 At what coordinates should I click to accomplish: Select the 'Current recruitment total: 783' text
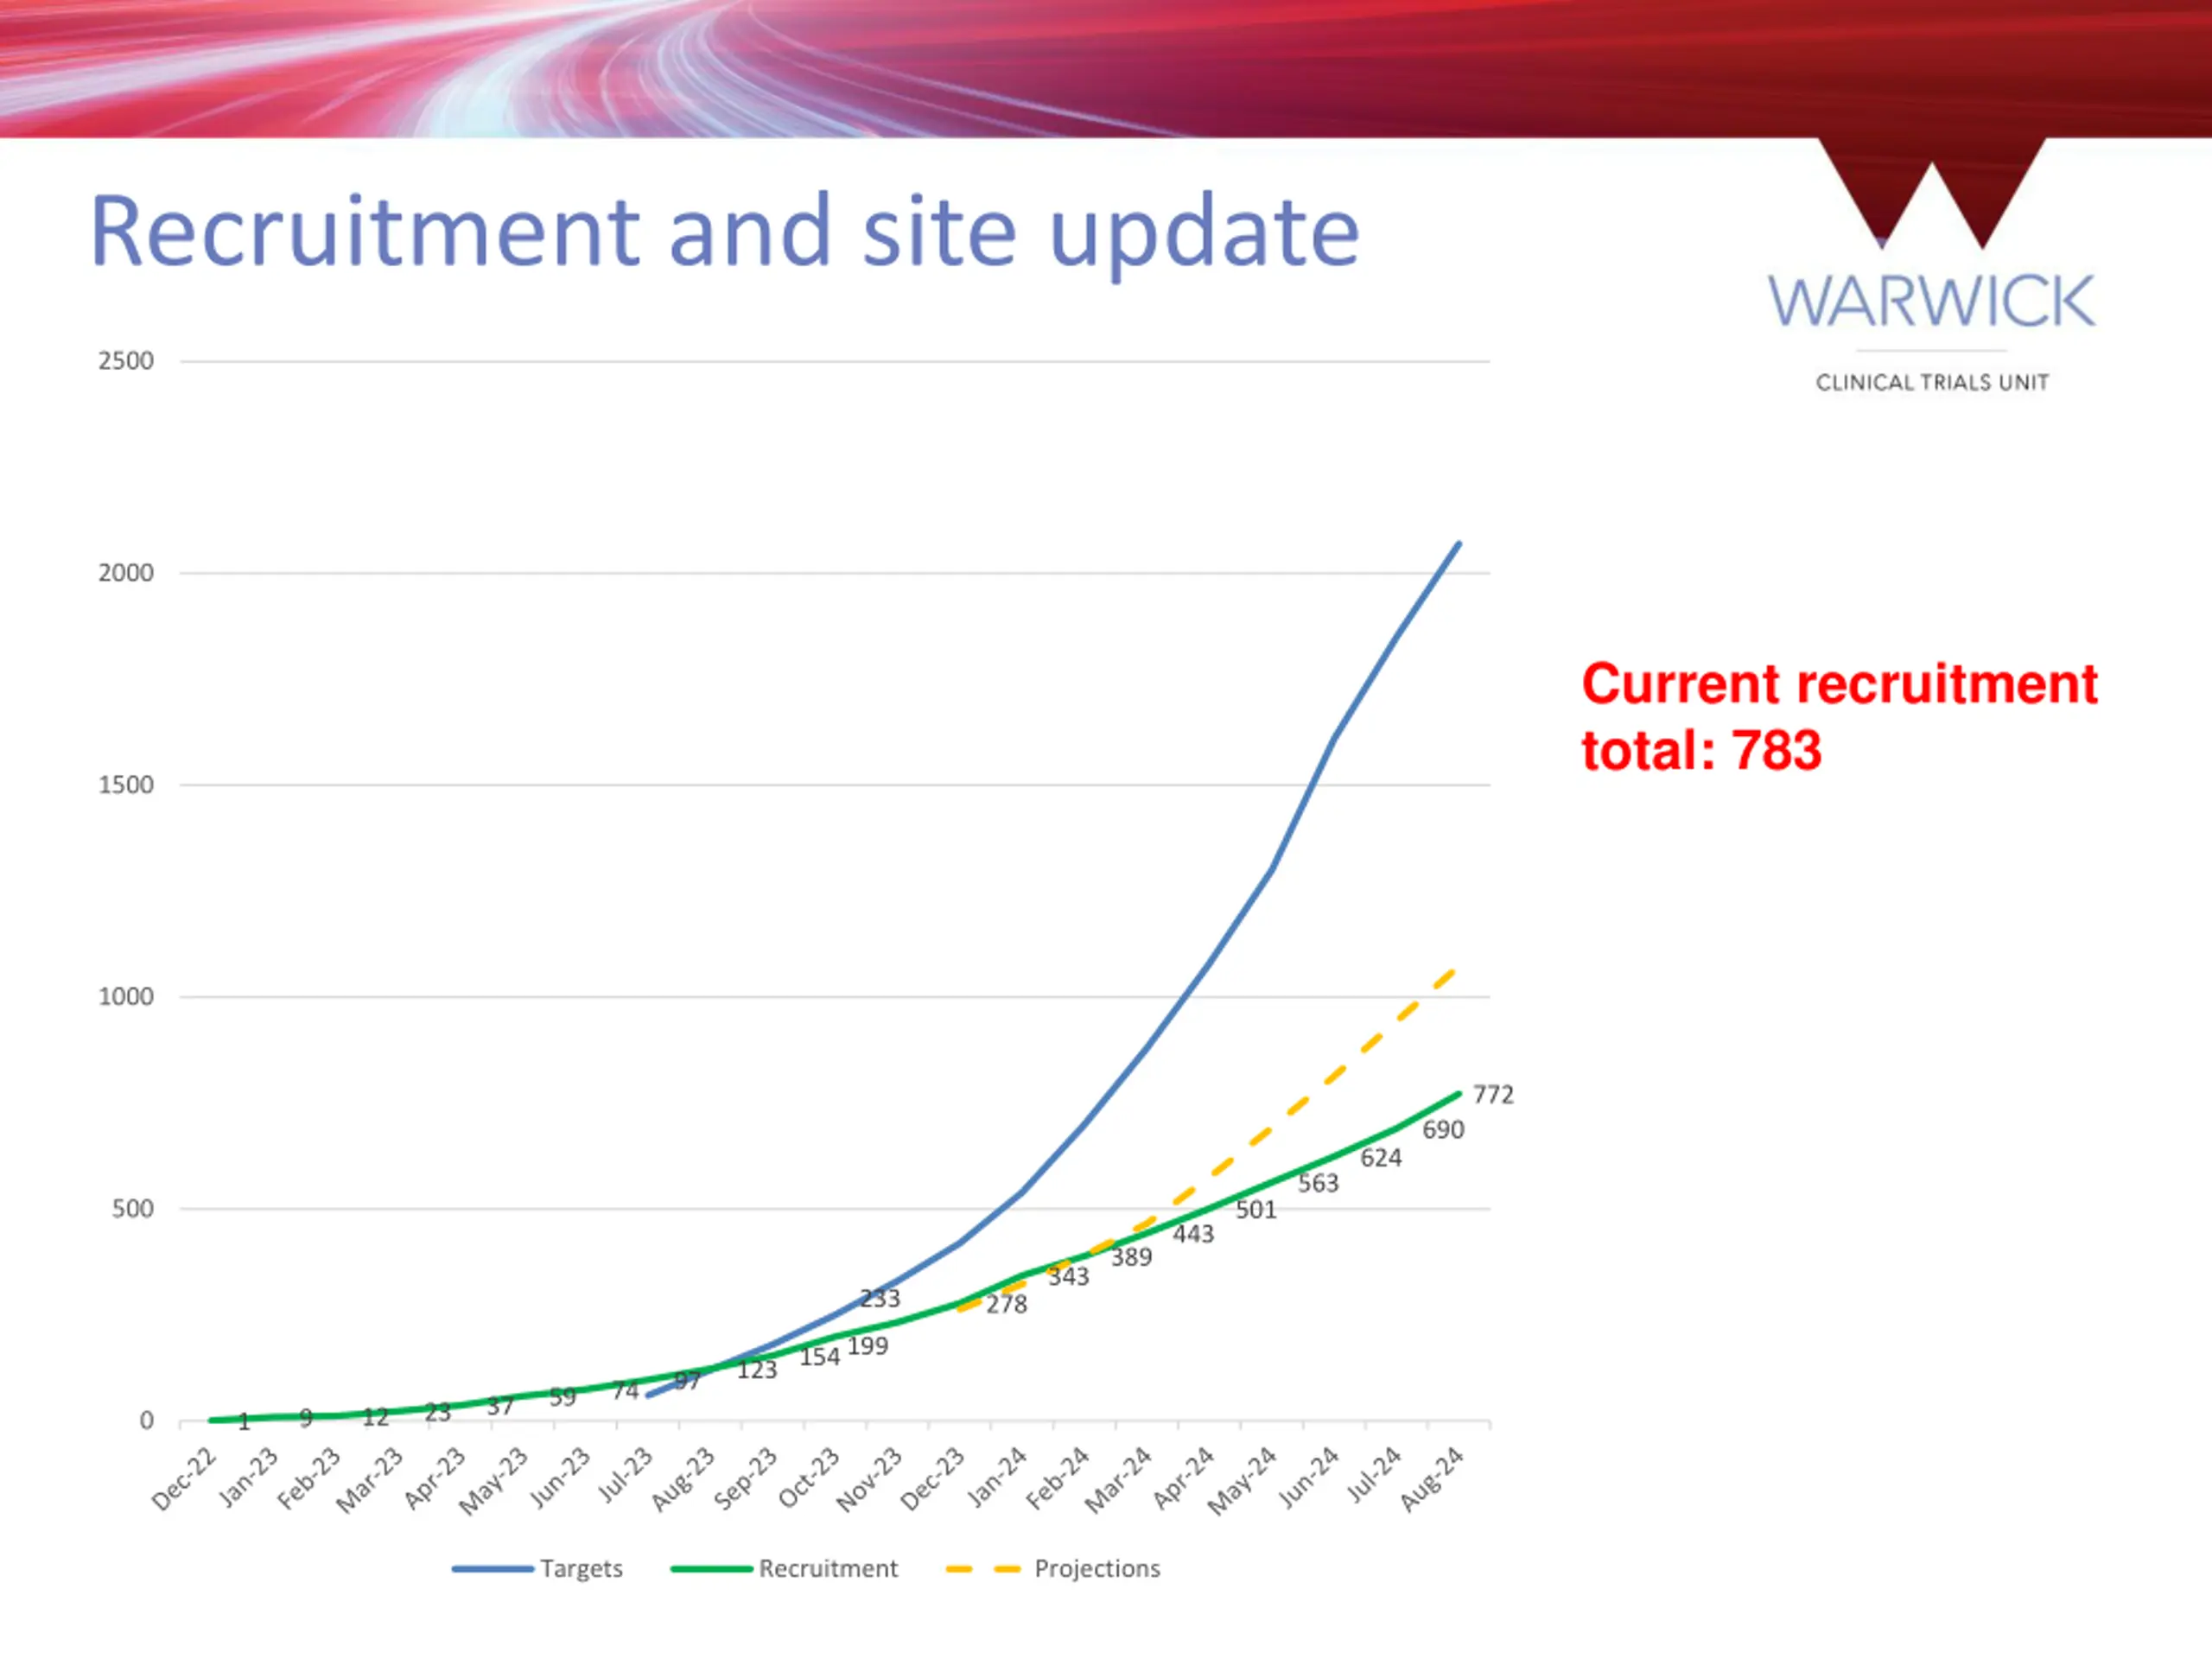pyautogui.click(x=1838, y=716)
